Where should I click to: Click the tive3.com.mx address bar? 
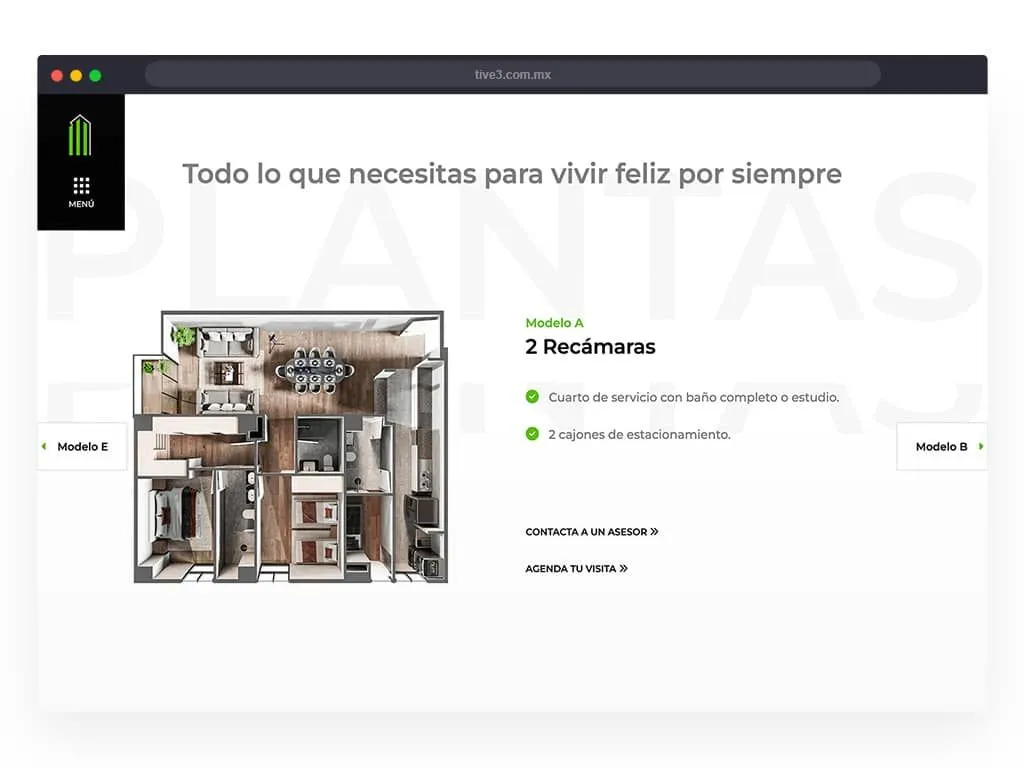point(512,75)
